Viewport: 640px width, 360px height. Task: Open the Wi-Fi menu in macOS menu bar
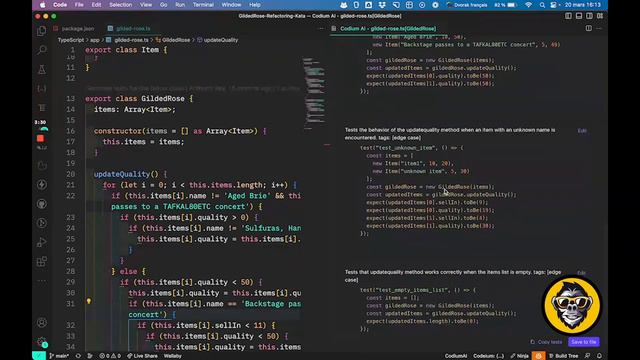529,5
